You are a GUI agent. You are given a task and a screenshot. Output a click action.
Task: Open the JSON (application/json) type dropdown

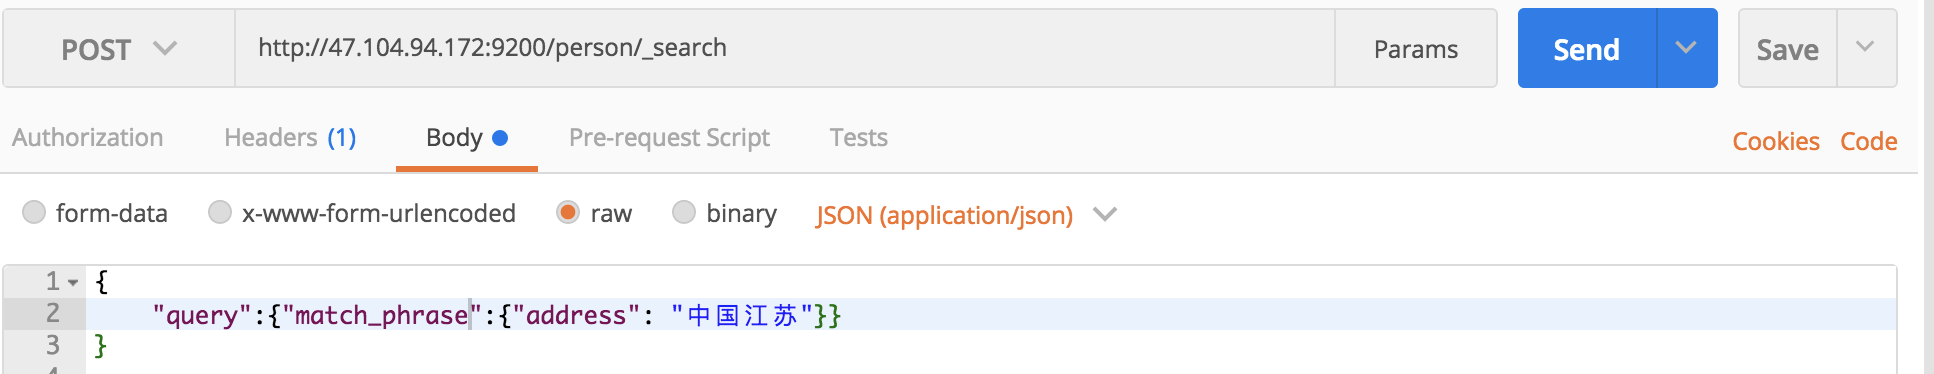point(966,215)
